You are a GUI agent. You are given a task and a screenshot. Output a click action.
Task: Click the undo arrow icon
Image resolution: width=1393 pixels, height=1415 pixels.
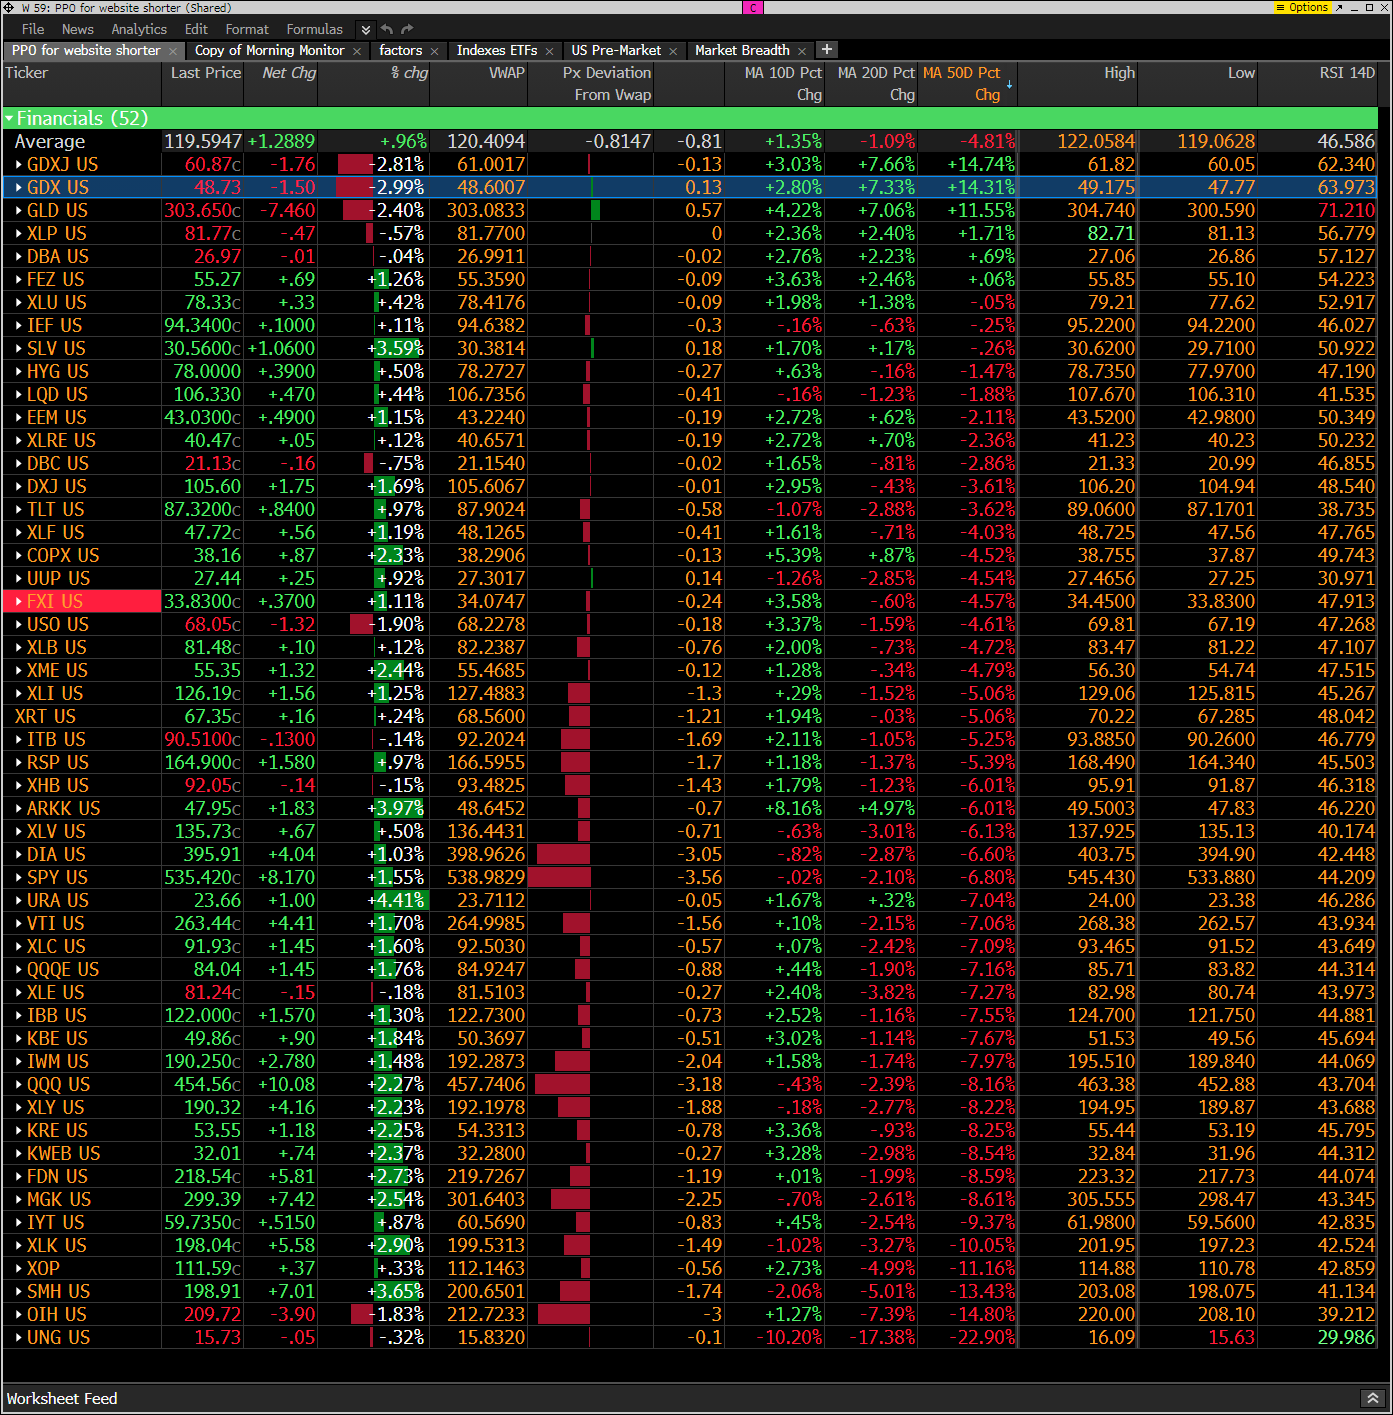tap(387, 29)
